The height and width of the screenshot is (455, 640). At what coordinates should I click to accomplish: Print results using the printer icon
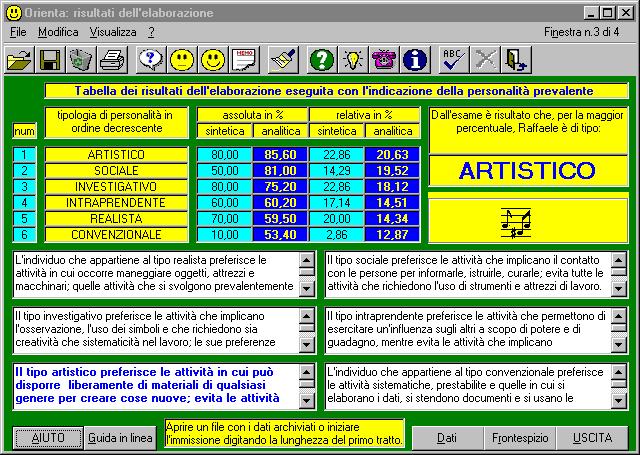click(x=111, y=60)
